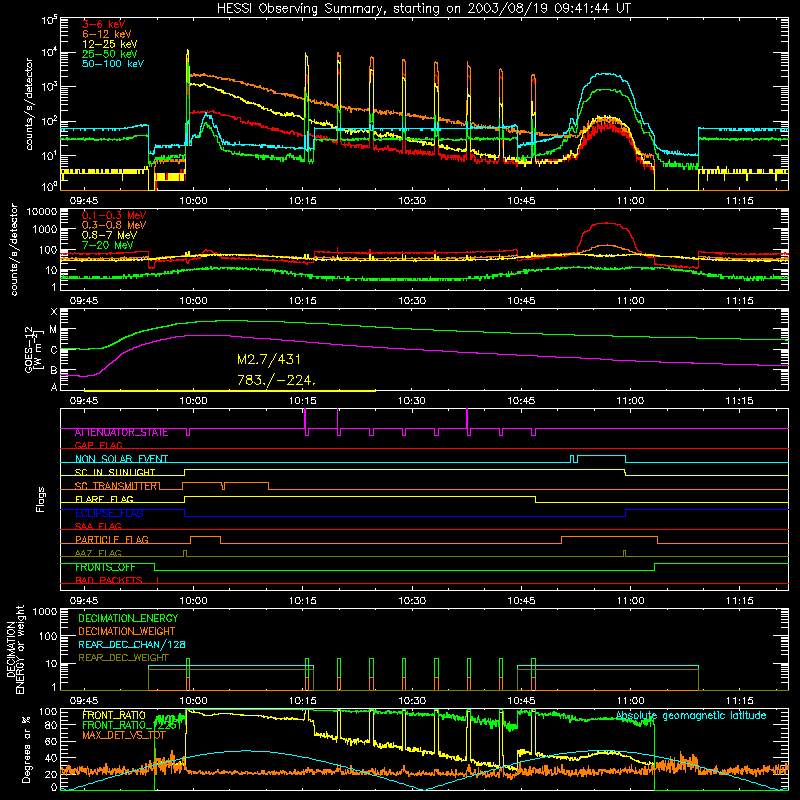Click the yellow 12-25 keV legend label
The image size is (800, 800).
point(110,44)
